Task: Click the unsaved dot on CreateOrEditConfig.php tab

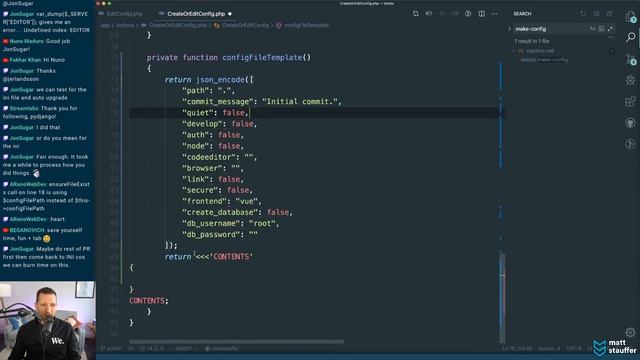Action: [x=230, y=14]
